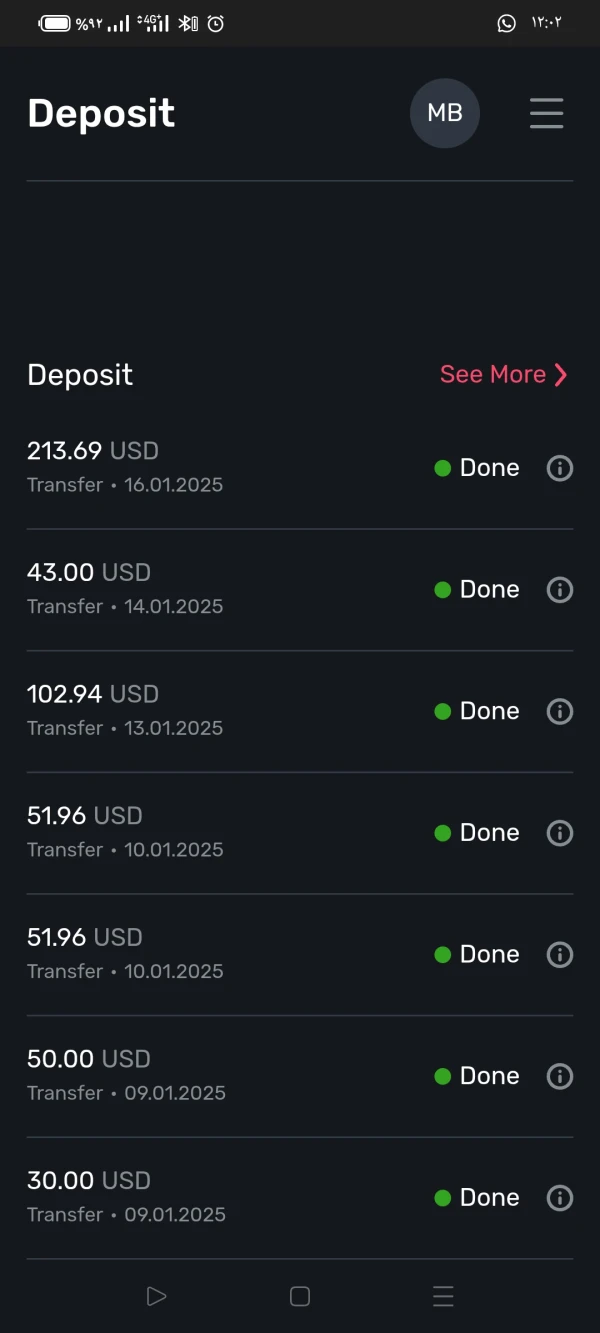Expand deposits with the See More chevron
The height and width of the screenshot is (1333, 600).
(561, 375)
